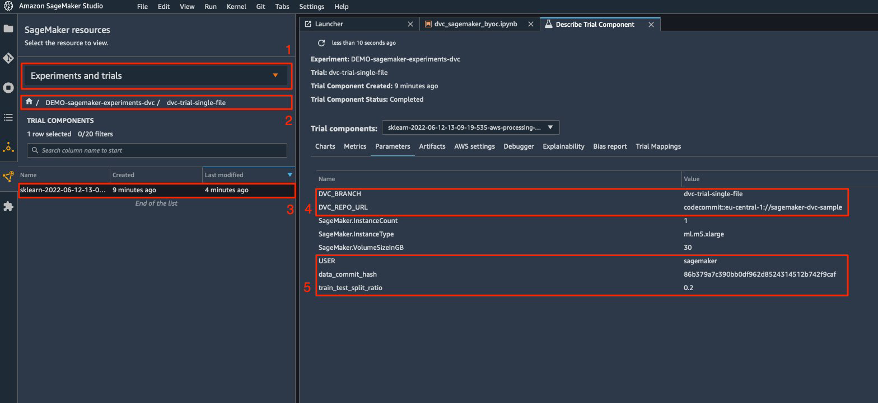Viewport: 879px width, 404px height.
Task: Open the Extension Manager puzzle icon
Action: [x=8, y=206]
